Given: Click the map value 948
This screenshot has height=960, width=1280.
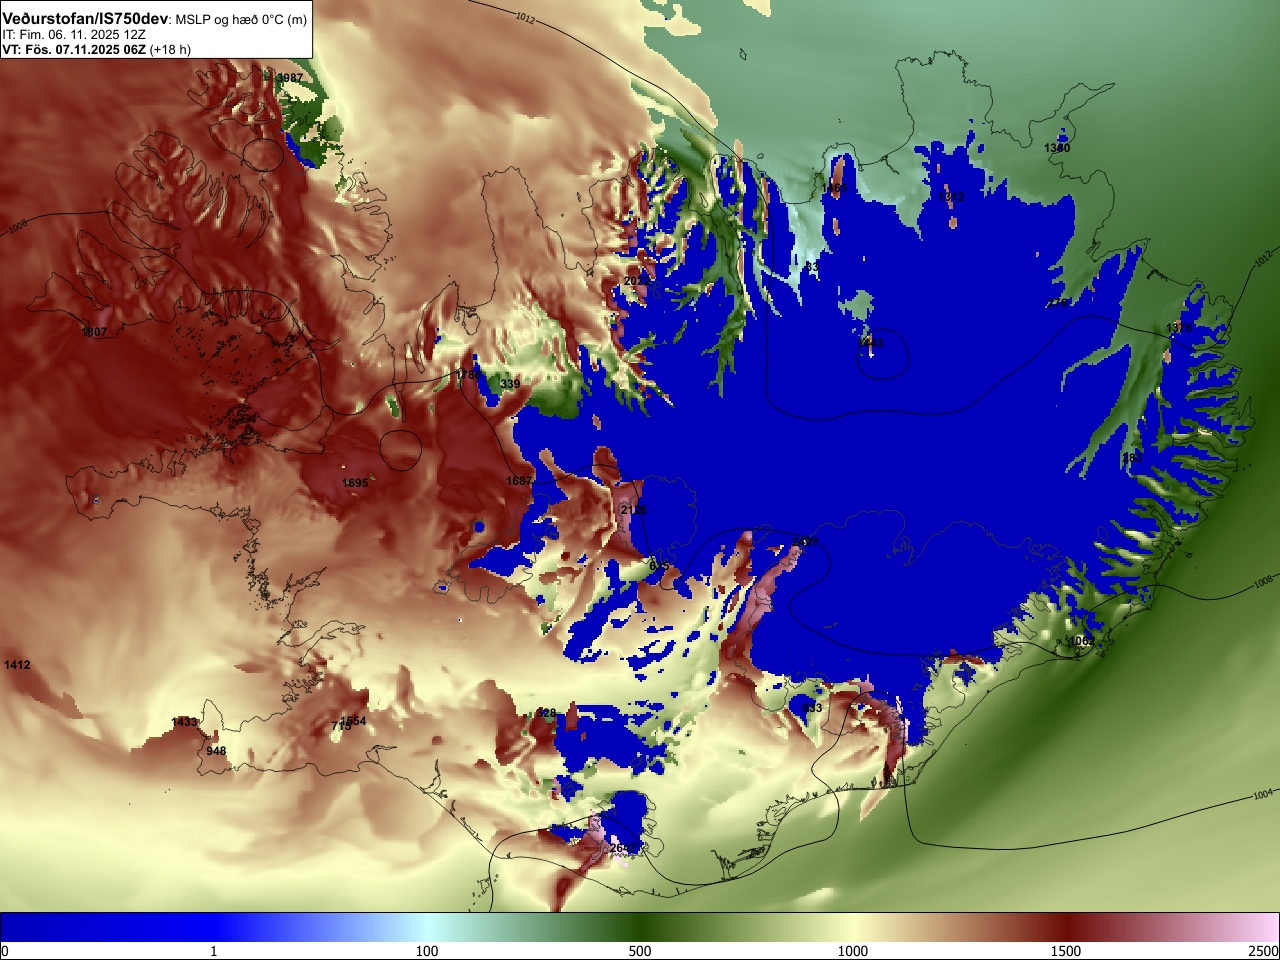Looking at the screenshot, I should click(x=216, y=751).
